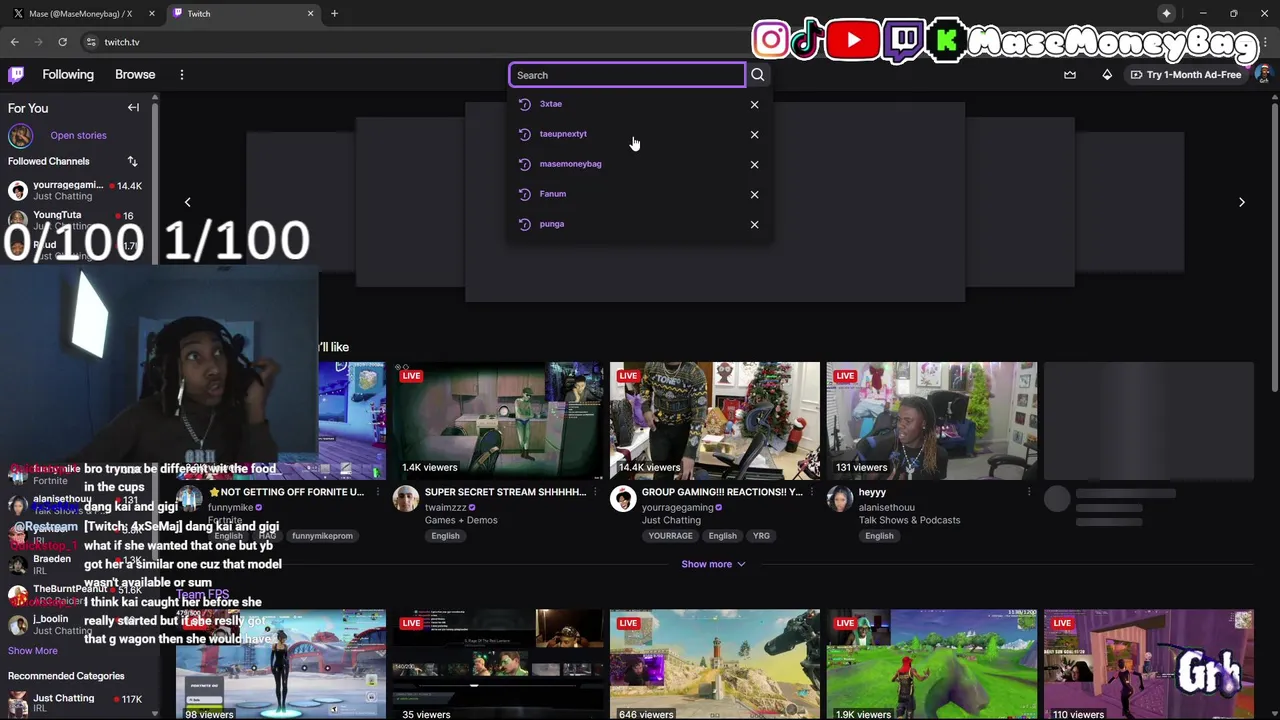Open stories from the sidebar
Image resolution: width=1280 pixels, height=720 pixels.
(x=78, y=135)
